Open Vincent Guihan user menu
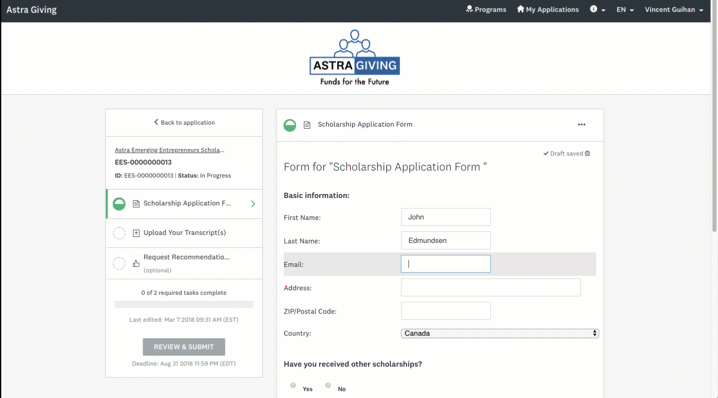The height and width of the screenshot is (398, 718). pyautogui.click(x=674, y=9)
